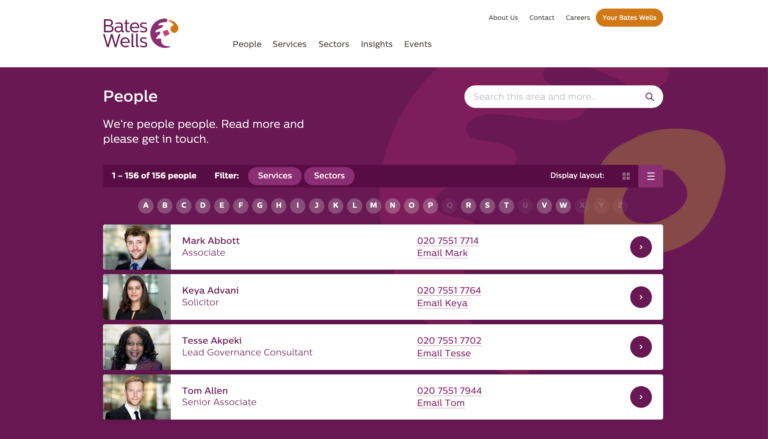Switch to grid display layout
Image resolution: width=768 pixels, height=439 pixels.
point(626,176)
